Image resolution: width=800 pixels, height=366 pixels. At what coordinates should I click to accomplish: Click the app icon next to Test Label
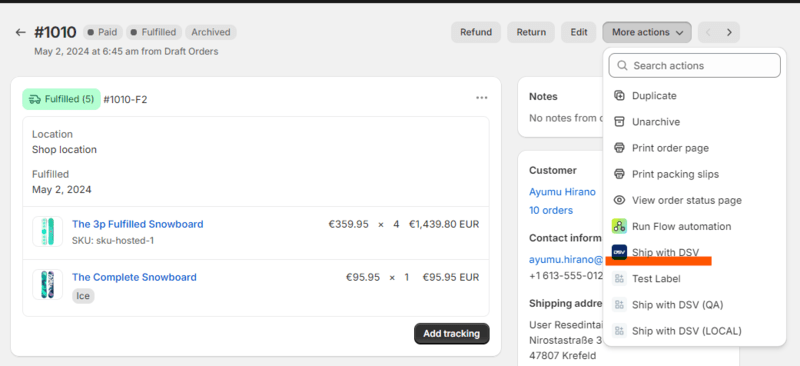click(x=619, y=279)
